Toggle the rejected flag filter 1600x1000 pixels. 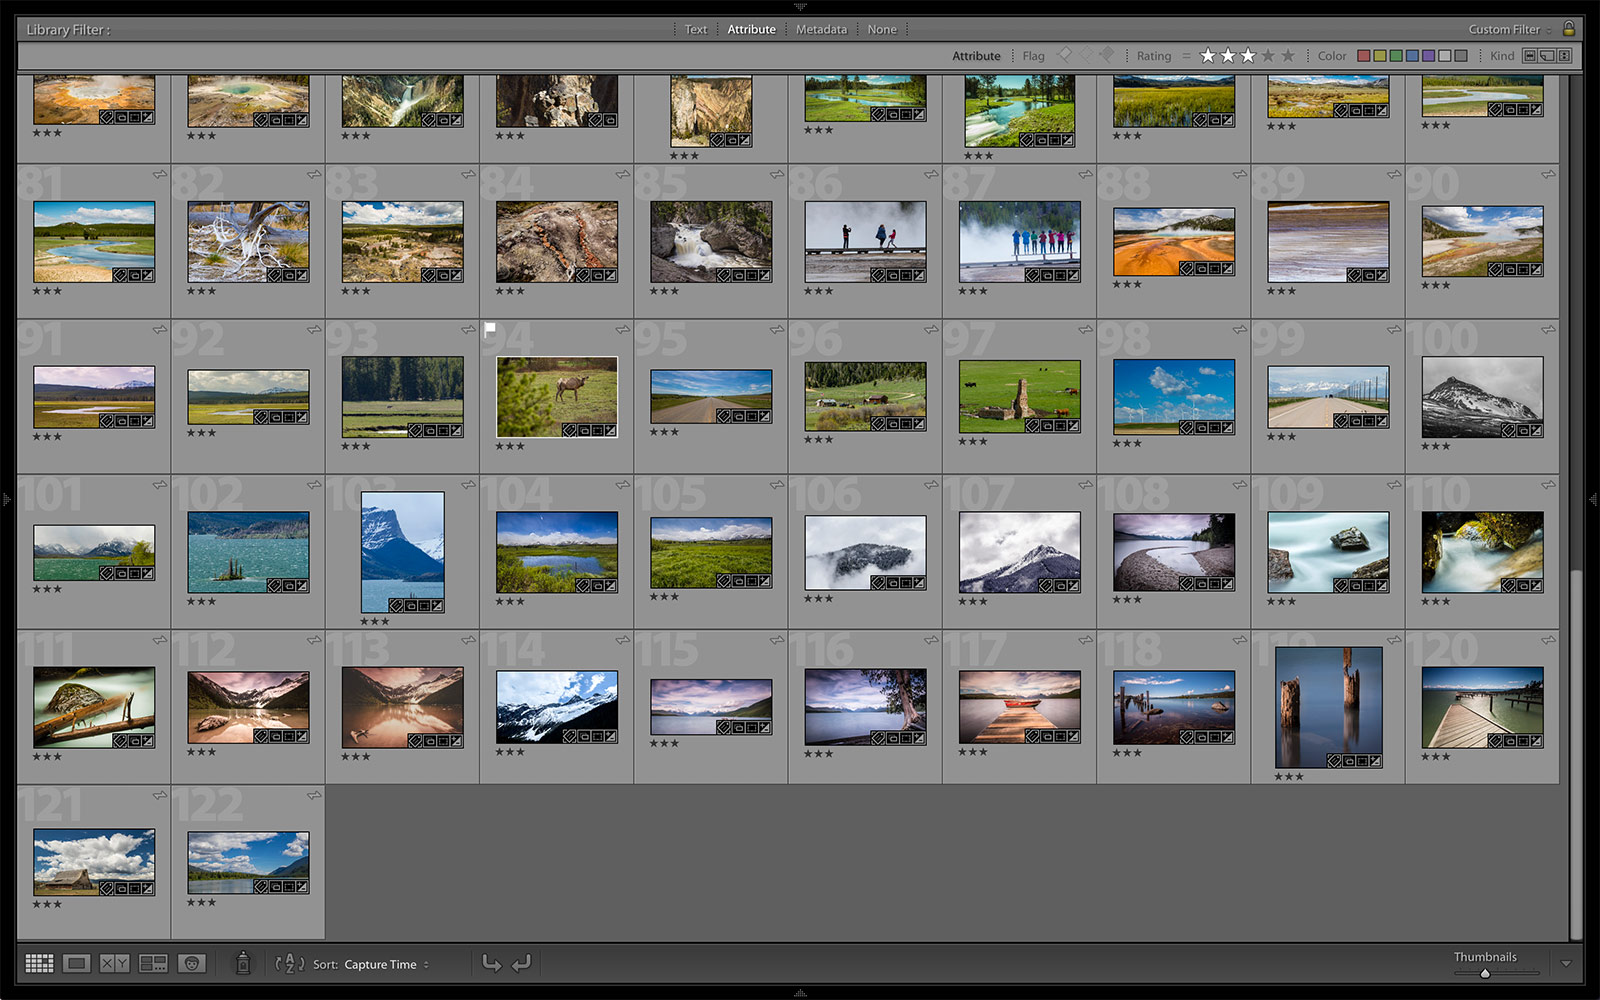[x=1106, y=55]
